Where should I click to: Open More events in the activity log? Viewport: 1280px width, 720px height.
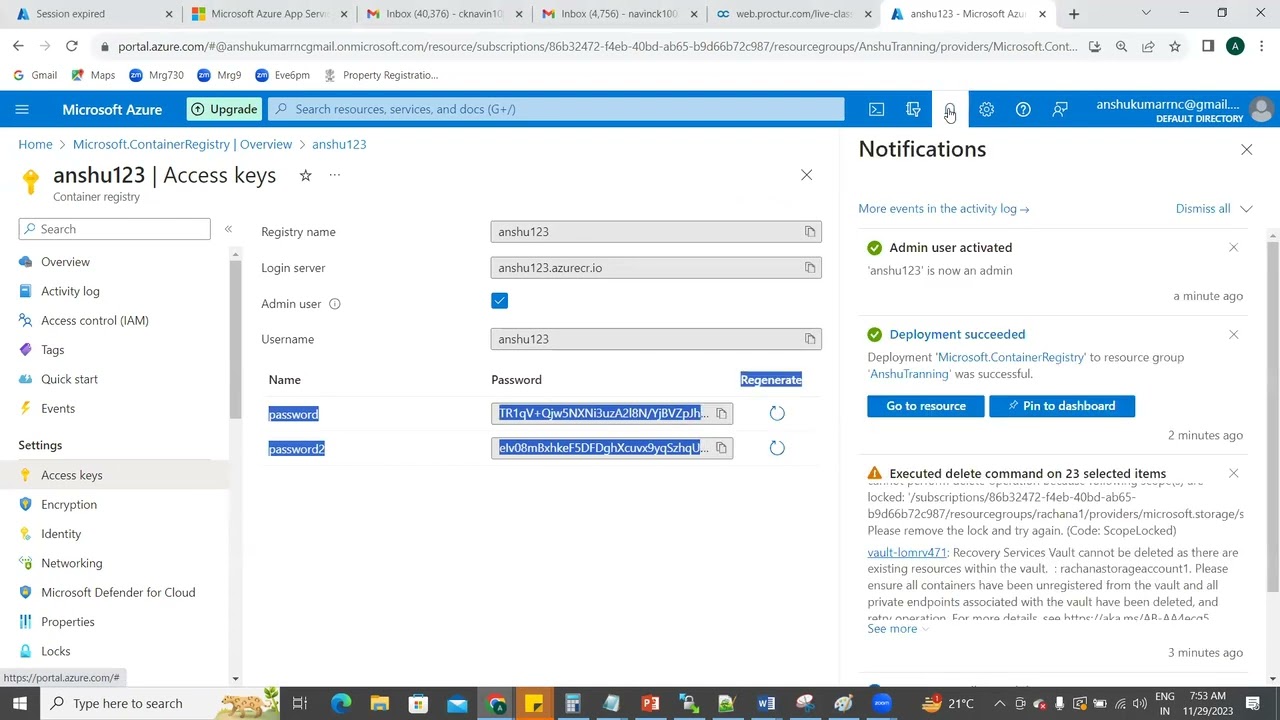tap(943, 209)
